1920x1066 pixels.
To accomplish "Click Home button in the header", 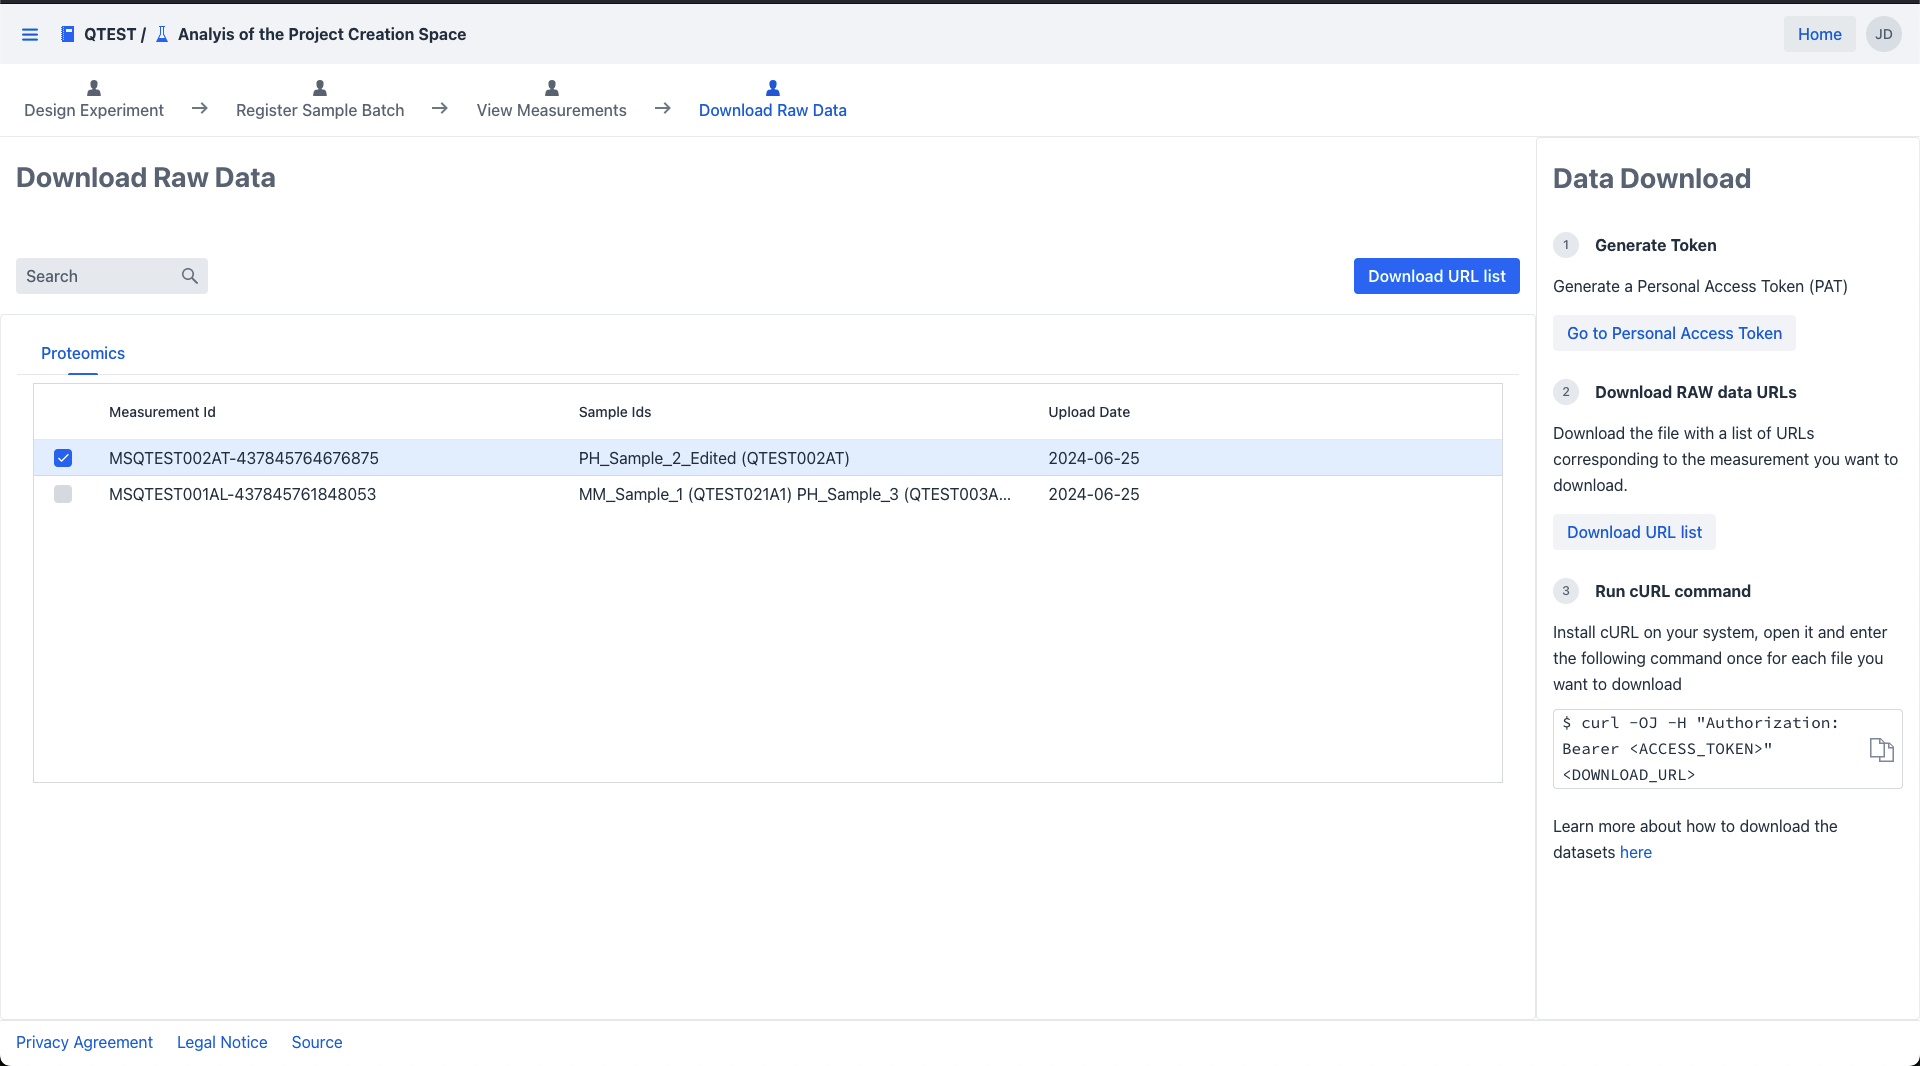I will (1819, 35).
